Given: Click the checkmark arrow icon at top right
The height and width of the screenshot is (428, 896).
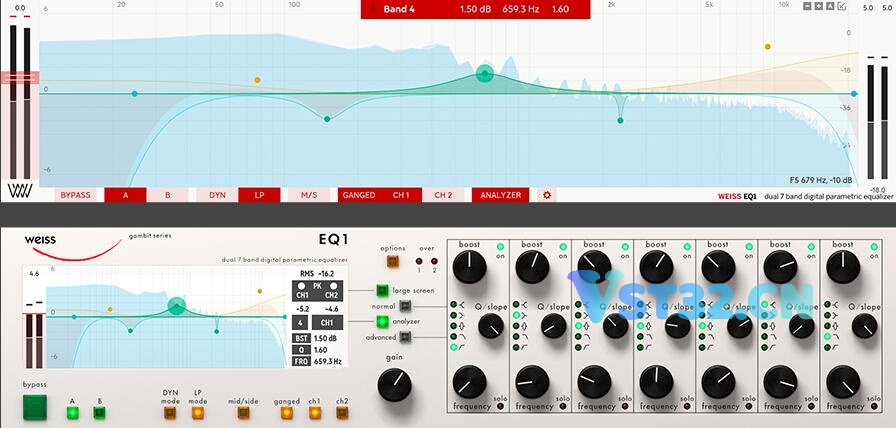Looking at the screenshot, I should [x=842, y=6].
